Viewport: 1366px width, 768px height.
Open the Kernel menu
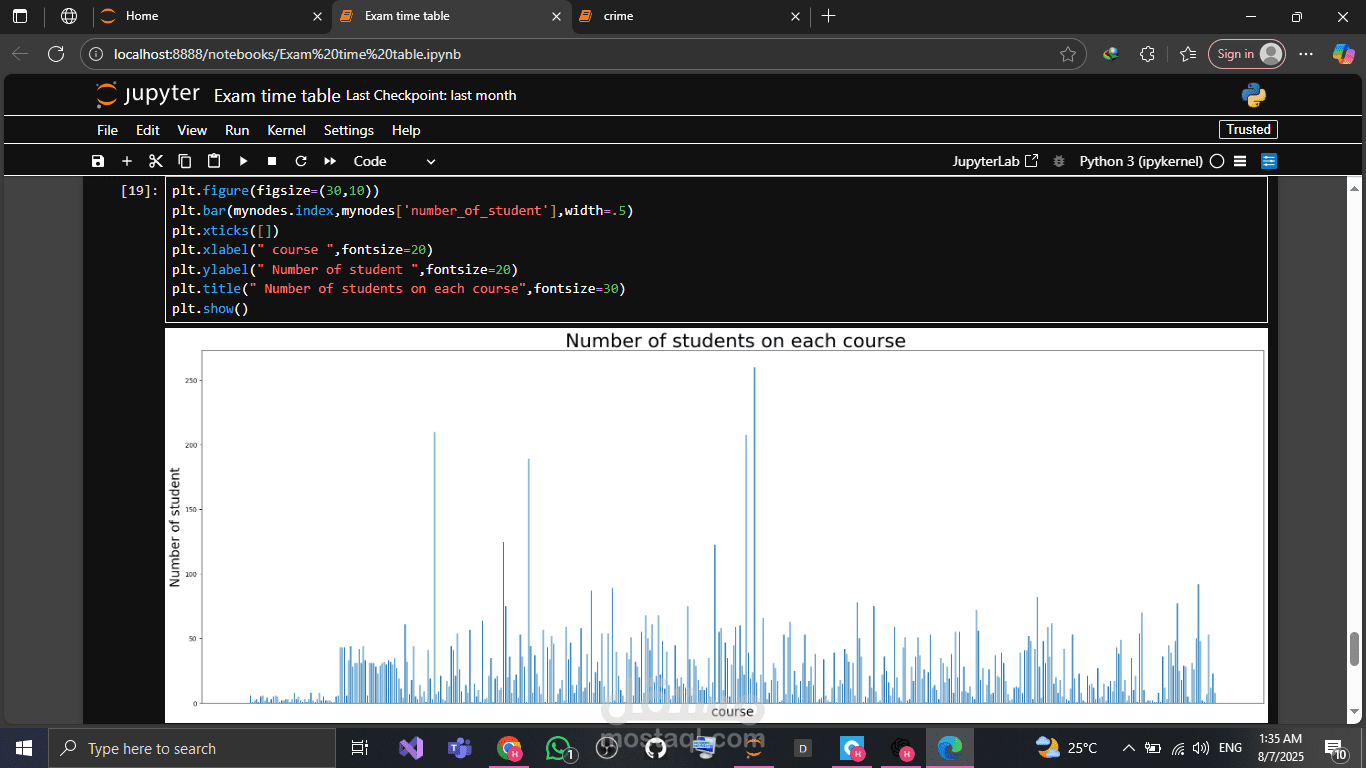(x=287, y=130)
